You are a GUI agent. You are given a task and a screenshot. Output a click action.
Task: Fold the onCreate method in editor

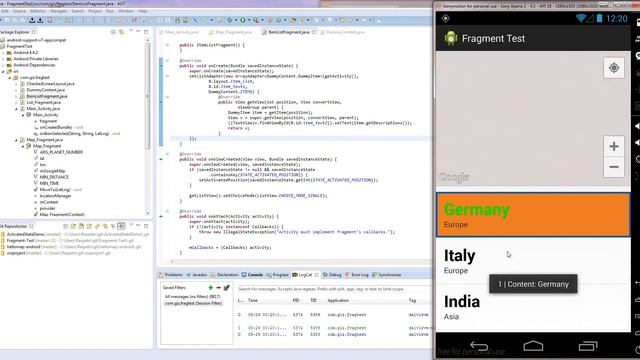(x=167, y=60)
